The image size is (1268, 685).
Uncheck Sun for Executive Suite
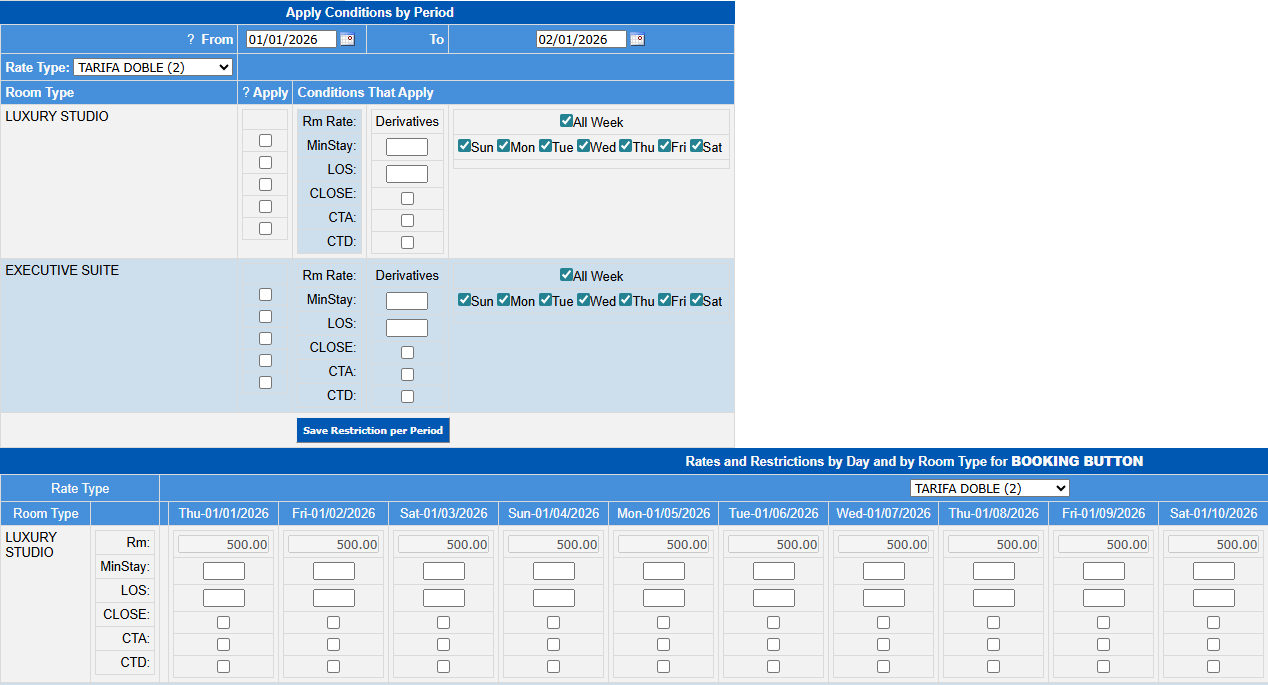tap(464, 300)
